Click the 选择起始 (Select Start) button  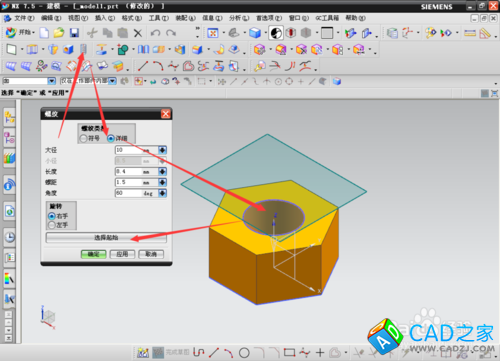pyautogui.click(x=106, y=238)
